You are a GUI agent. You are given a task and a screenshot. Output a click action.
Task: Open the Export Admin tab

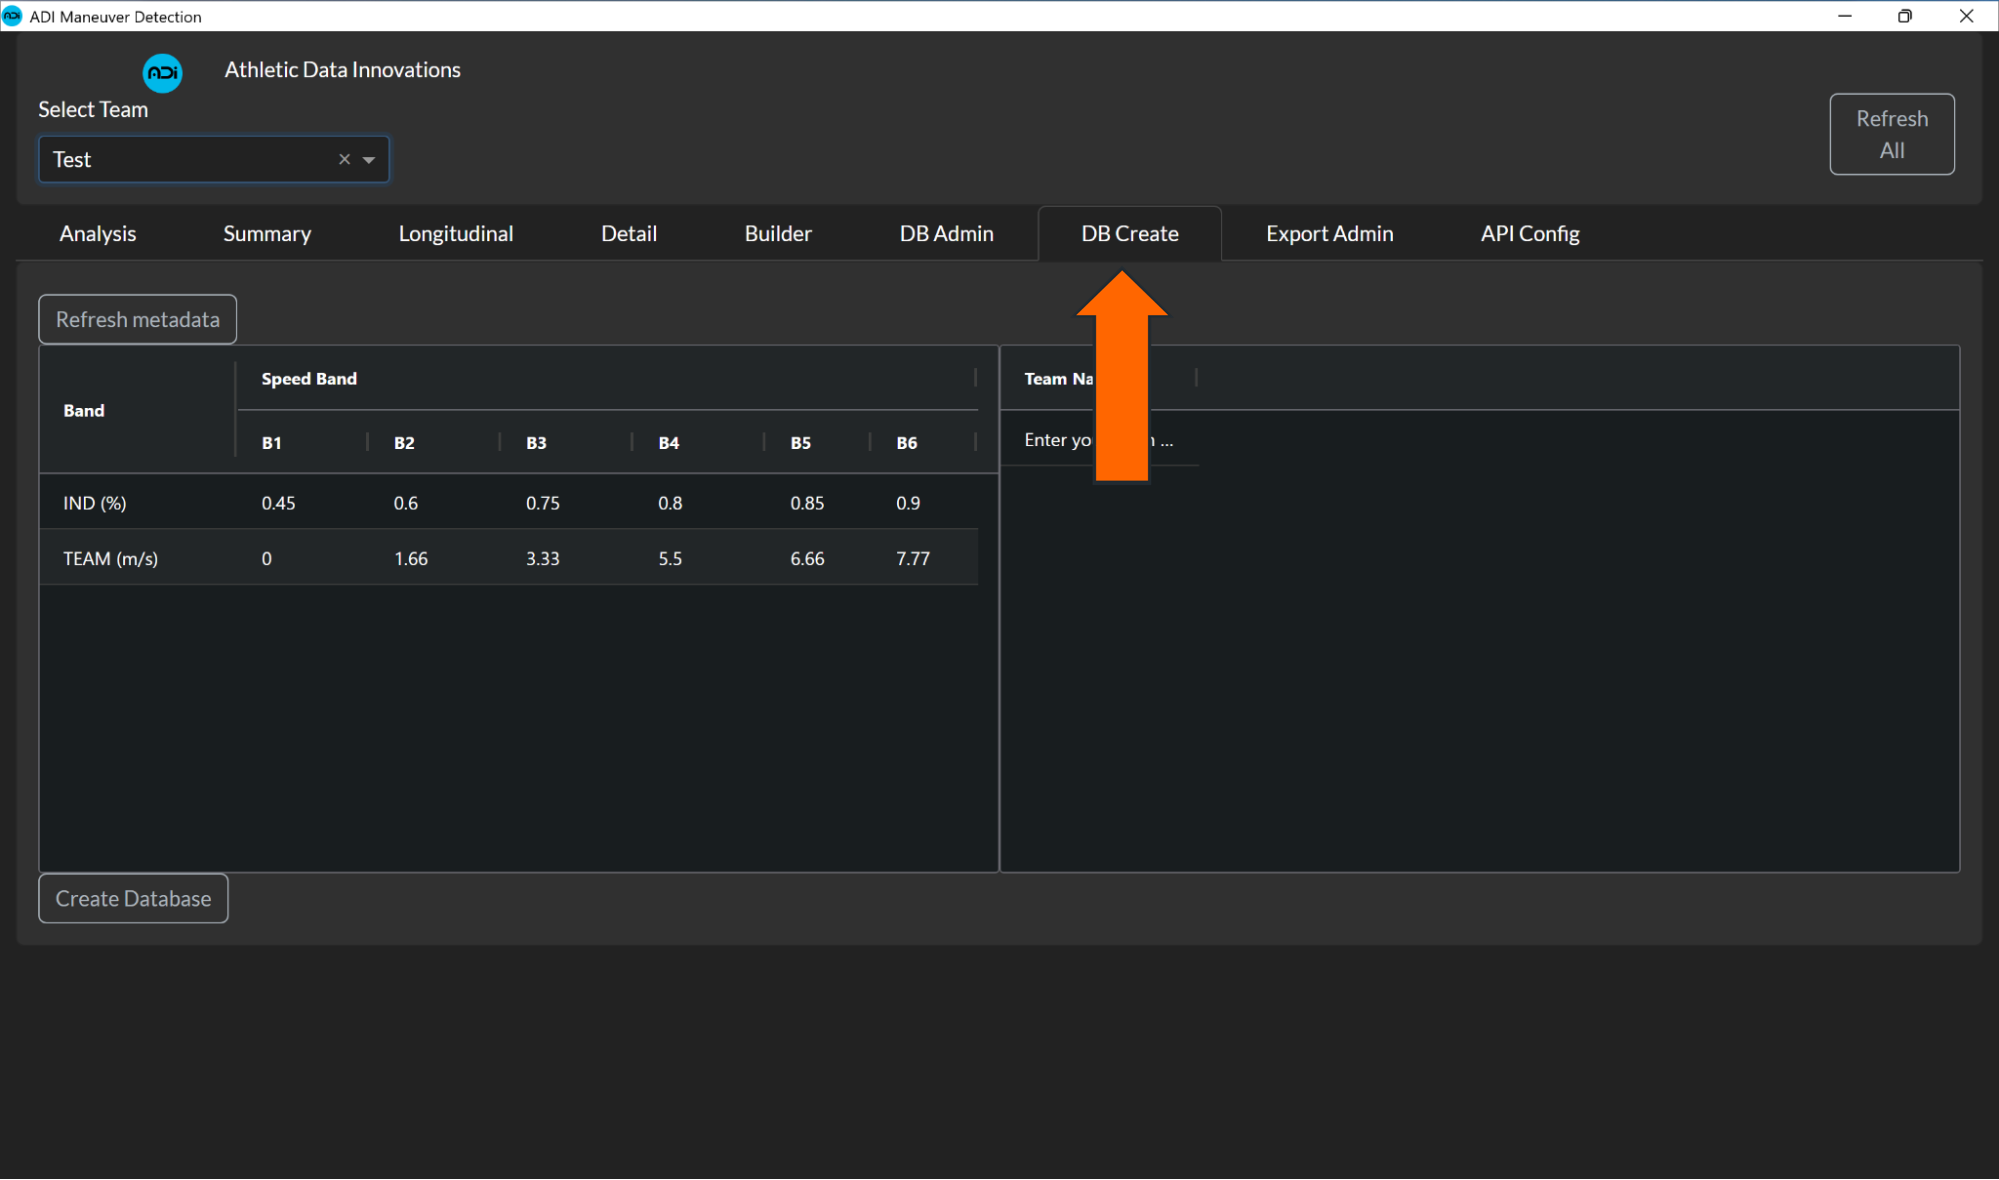click(x=1329, y=233)
